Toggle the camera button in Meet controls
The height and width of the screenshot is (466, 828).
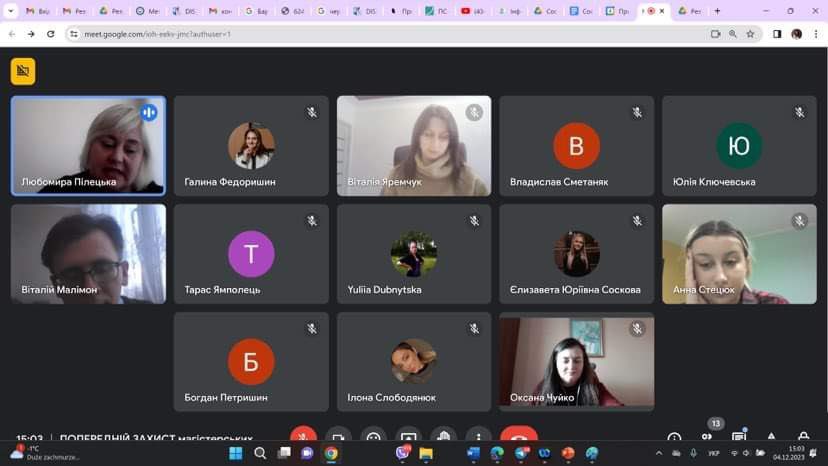[338, 438]
